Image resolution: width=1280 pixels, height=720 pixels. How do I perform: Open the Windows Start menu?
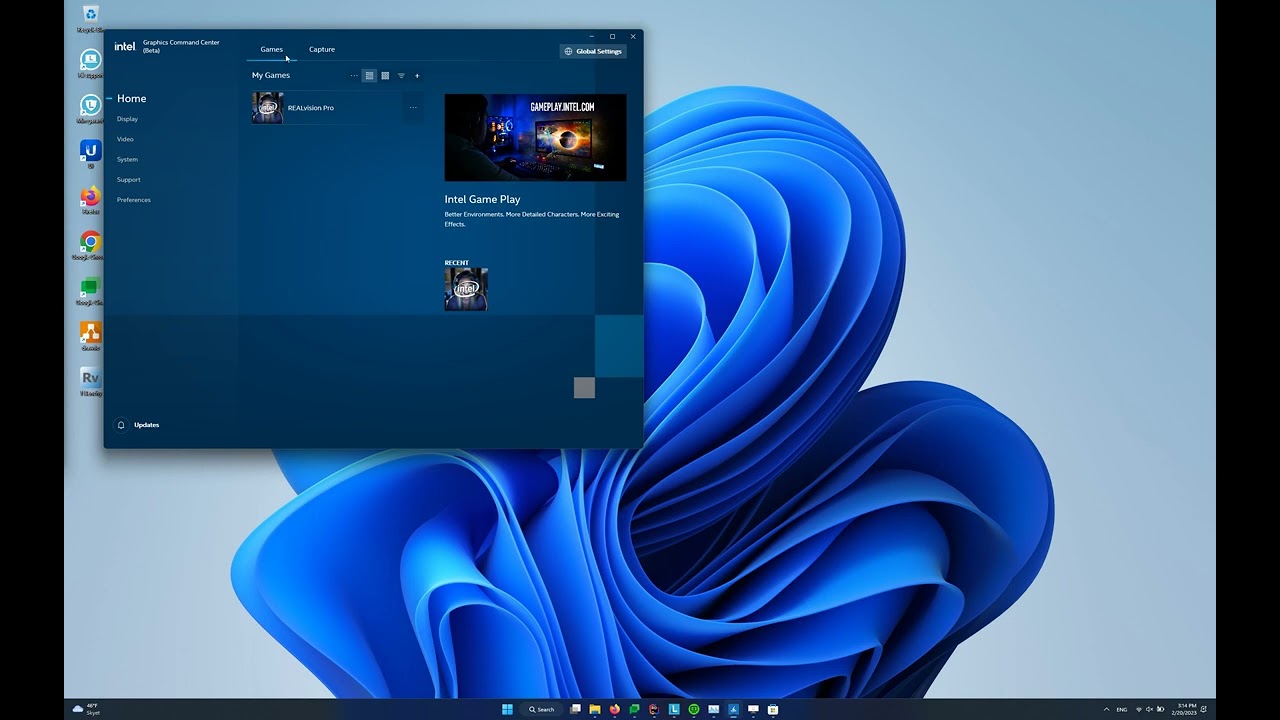[x=507, y=709]
